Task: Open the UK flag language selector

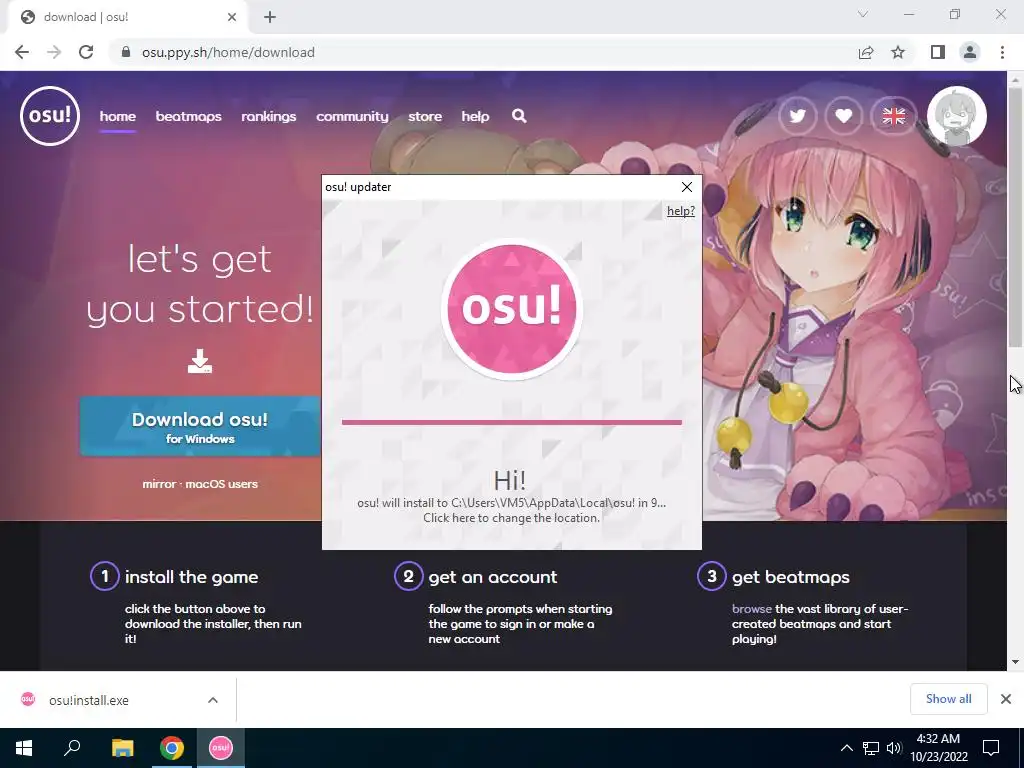Action: 893,116
